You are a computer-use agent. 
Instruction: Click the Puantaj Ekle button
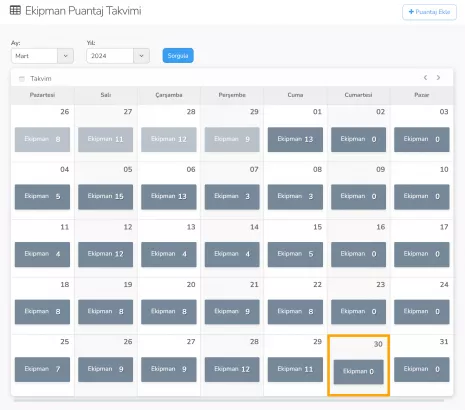429,12
